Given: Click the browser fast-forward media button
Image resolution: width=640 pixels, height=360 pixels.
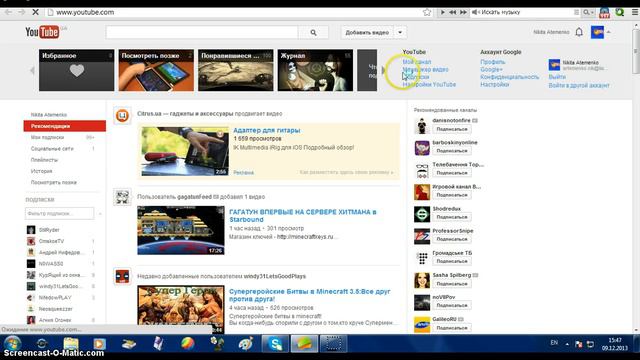Looking at the screenshot, I should [463, 12].
